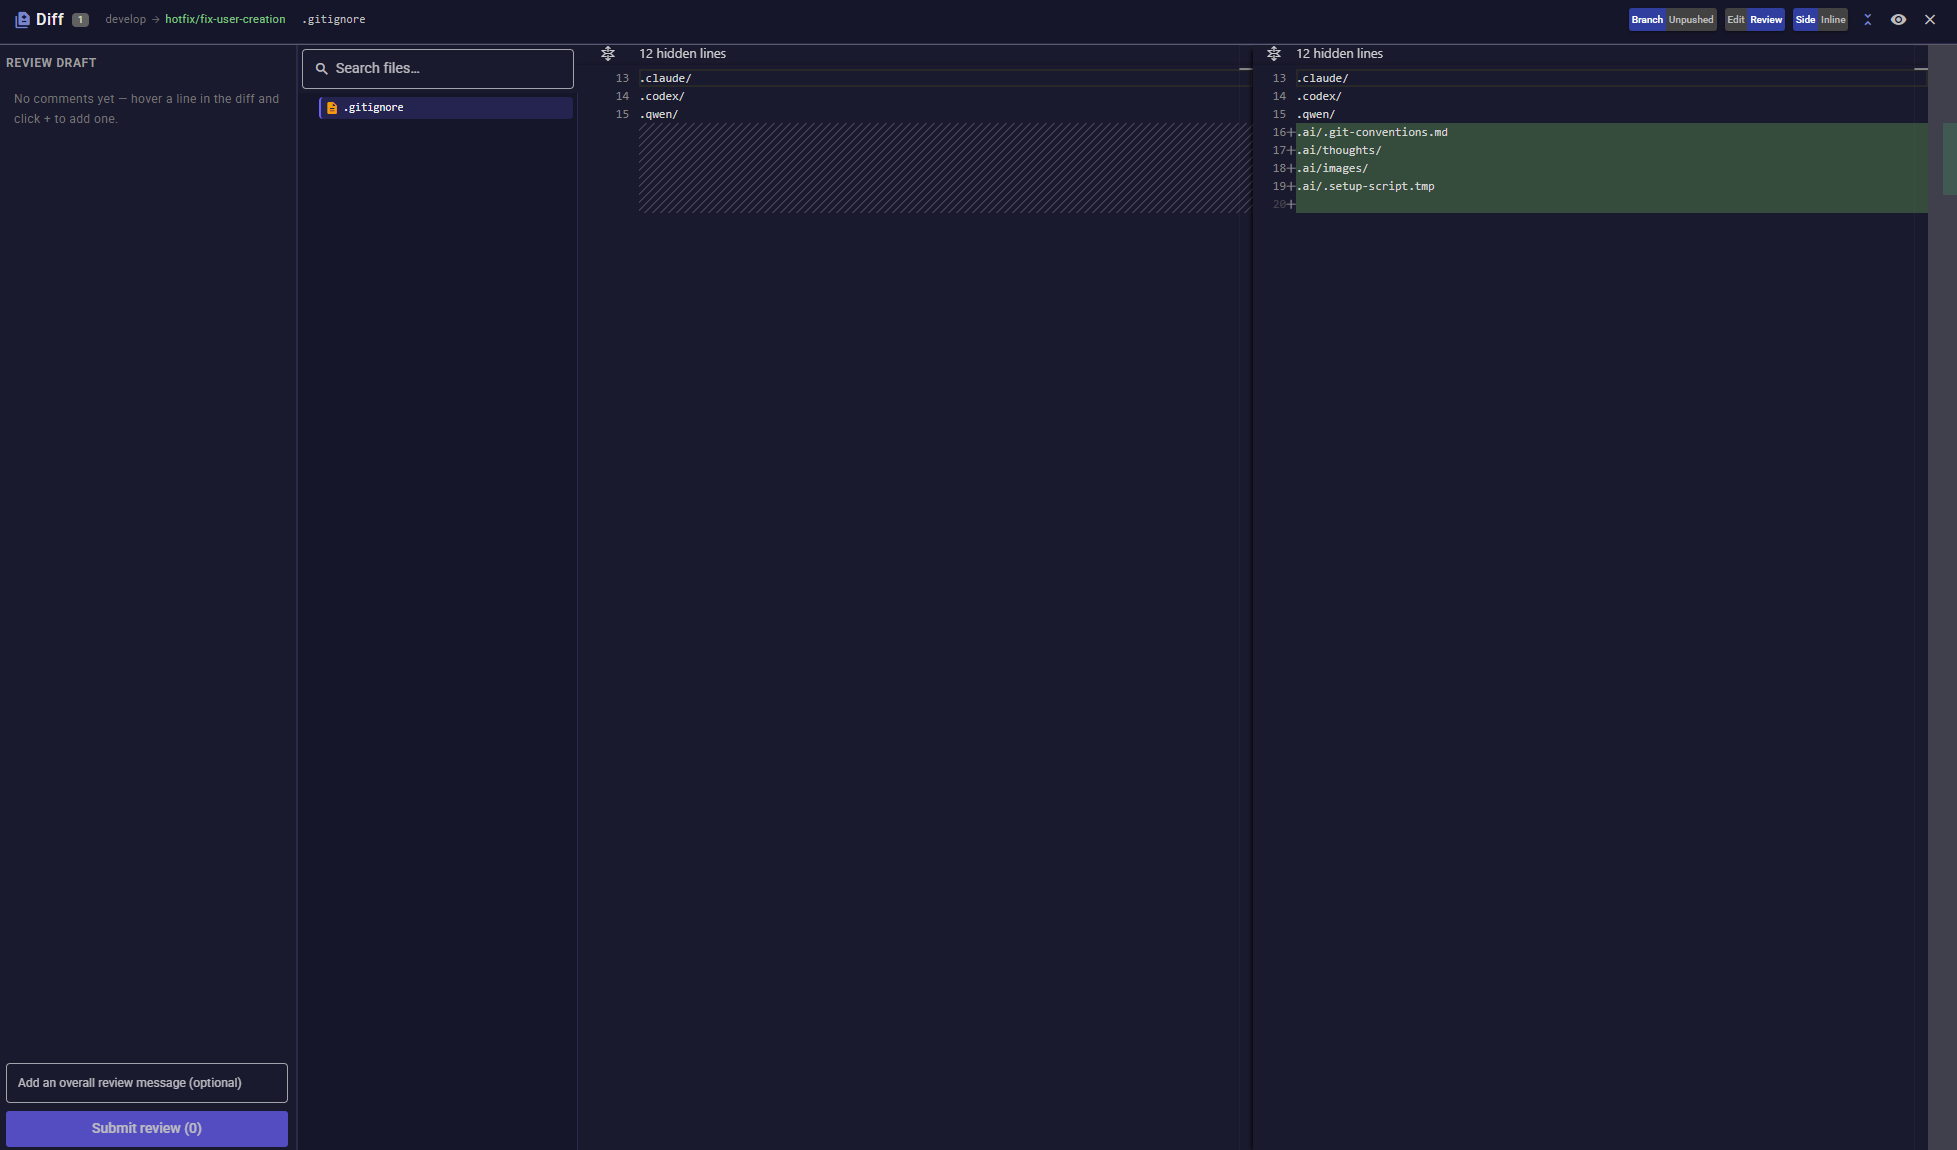Click the collapse arrows icon in toolbar
This screenshot has height=1150, width=1957.
coord(1867,20)
